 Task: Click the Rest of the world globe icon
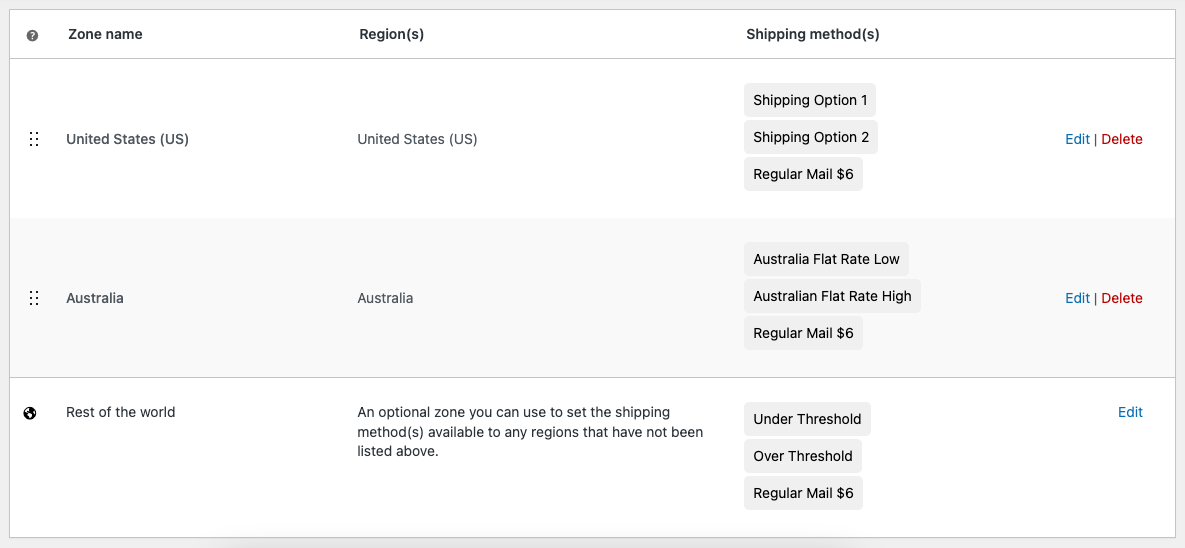coord(30,412)
